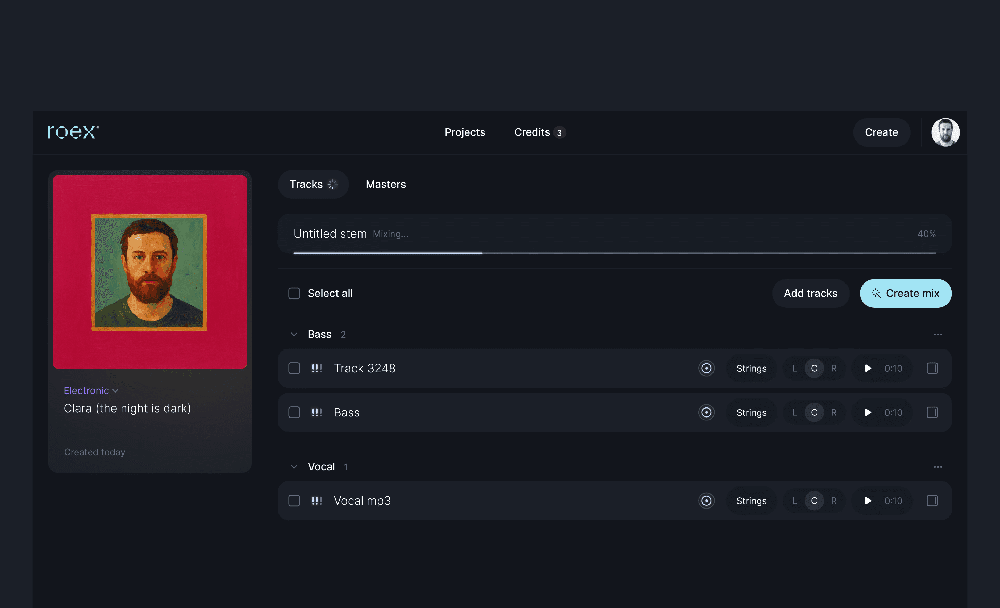Image resolution: width=1000 pixels, height=608 pixels.
Task: Click the solo target icon for Bass track
Action: (706, 412)
